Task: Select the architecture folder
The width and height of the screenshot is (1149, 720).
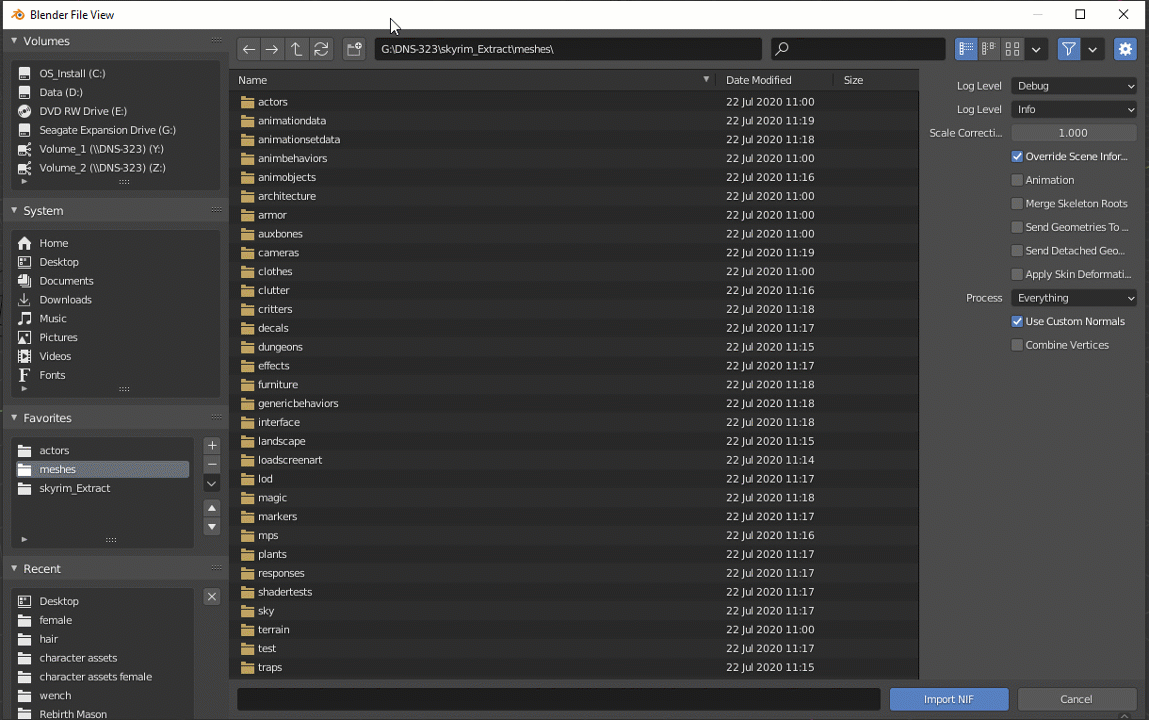Action: coord(574,196)
